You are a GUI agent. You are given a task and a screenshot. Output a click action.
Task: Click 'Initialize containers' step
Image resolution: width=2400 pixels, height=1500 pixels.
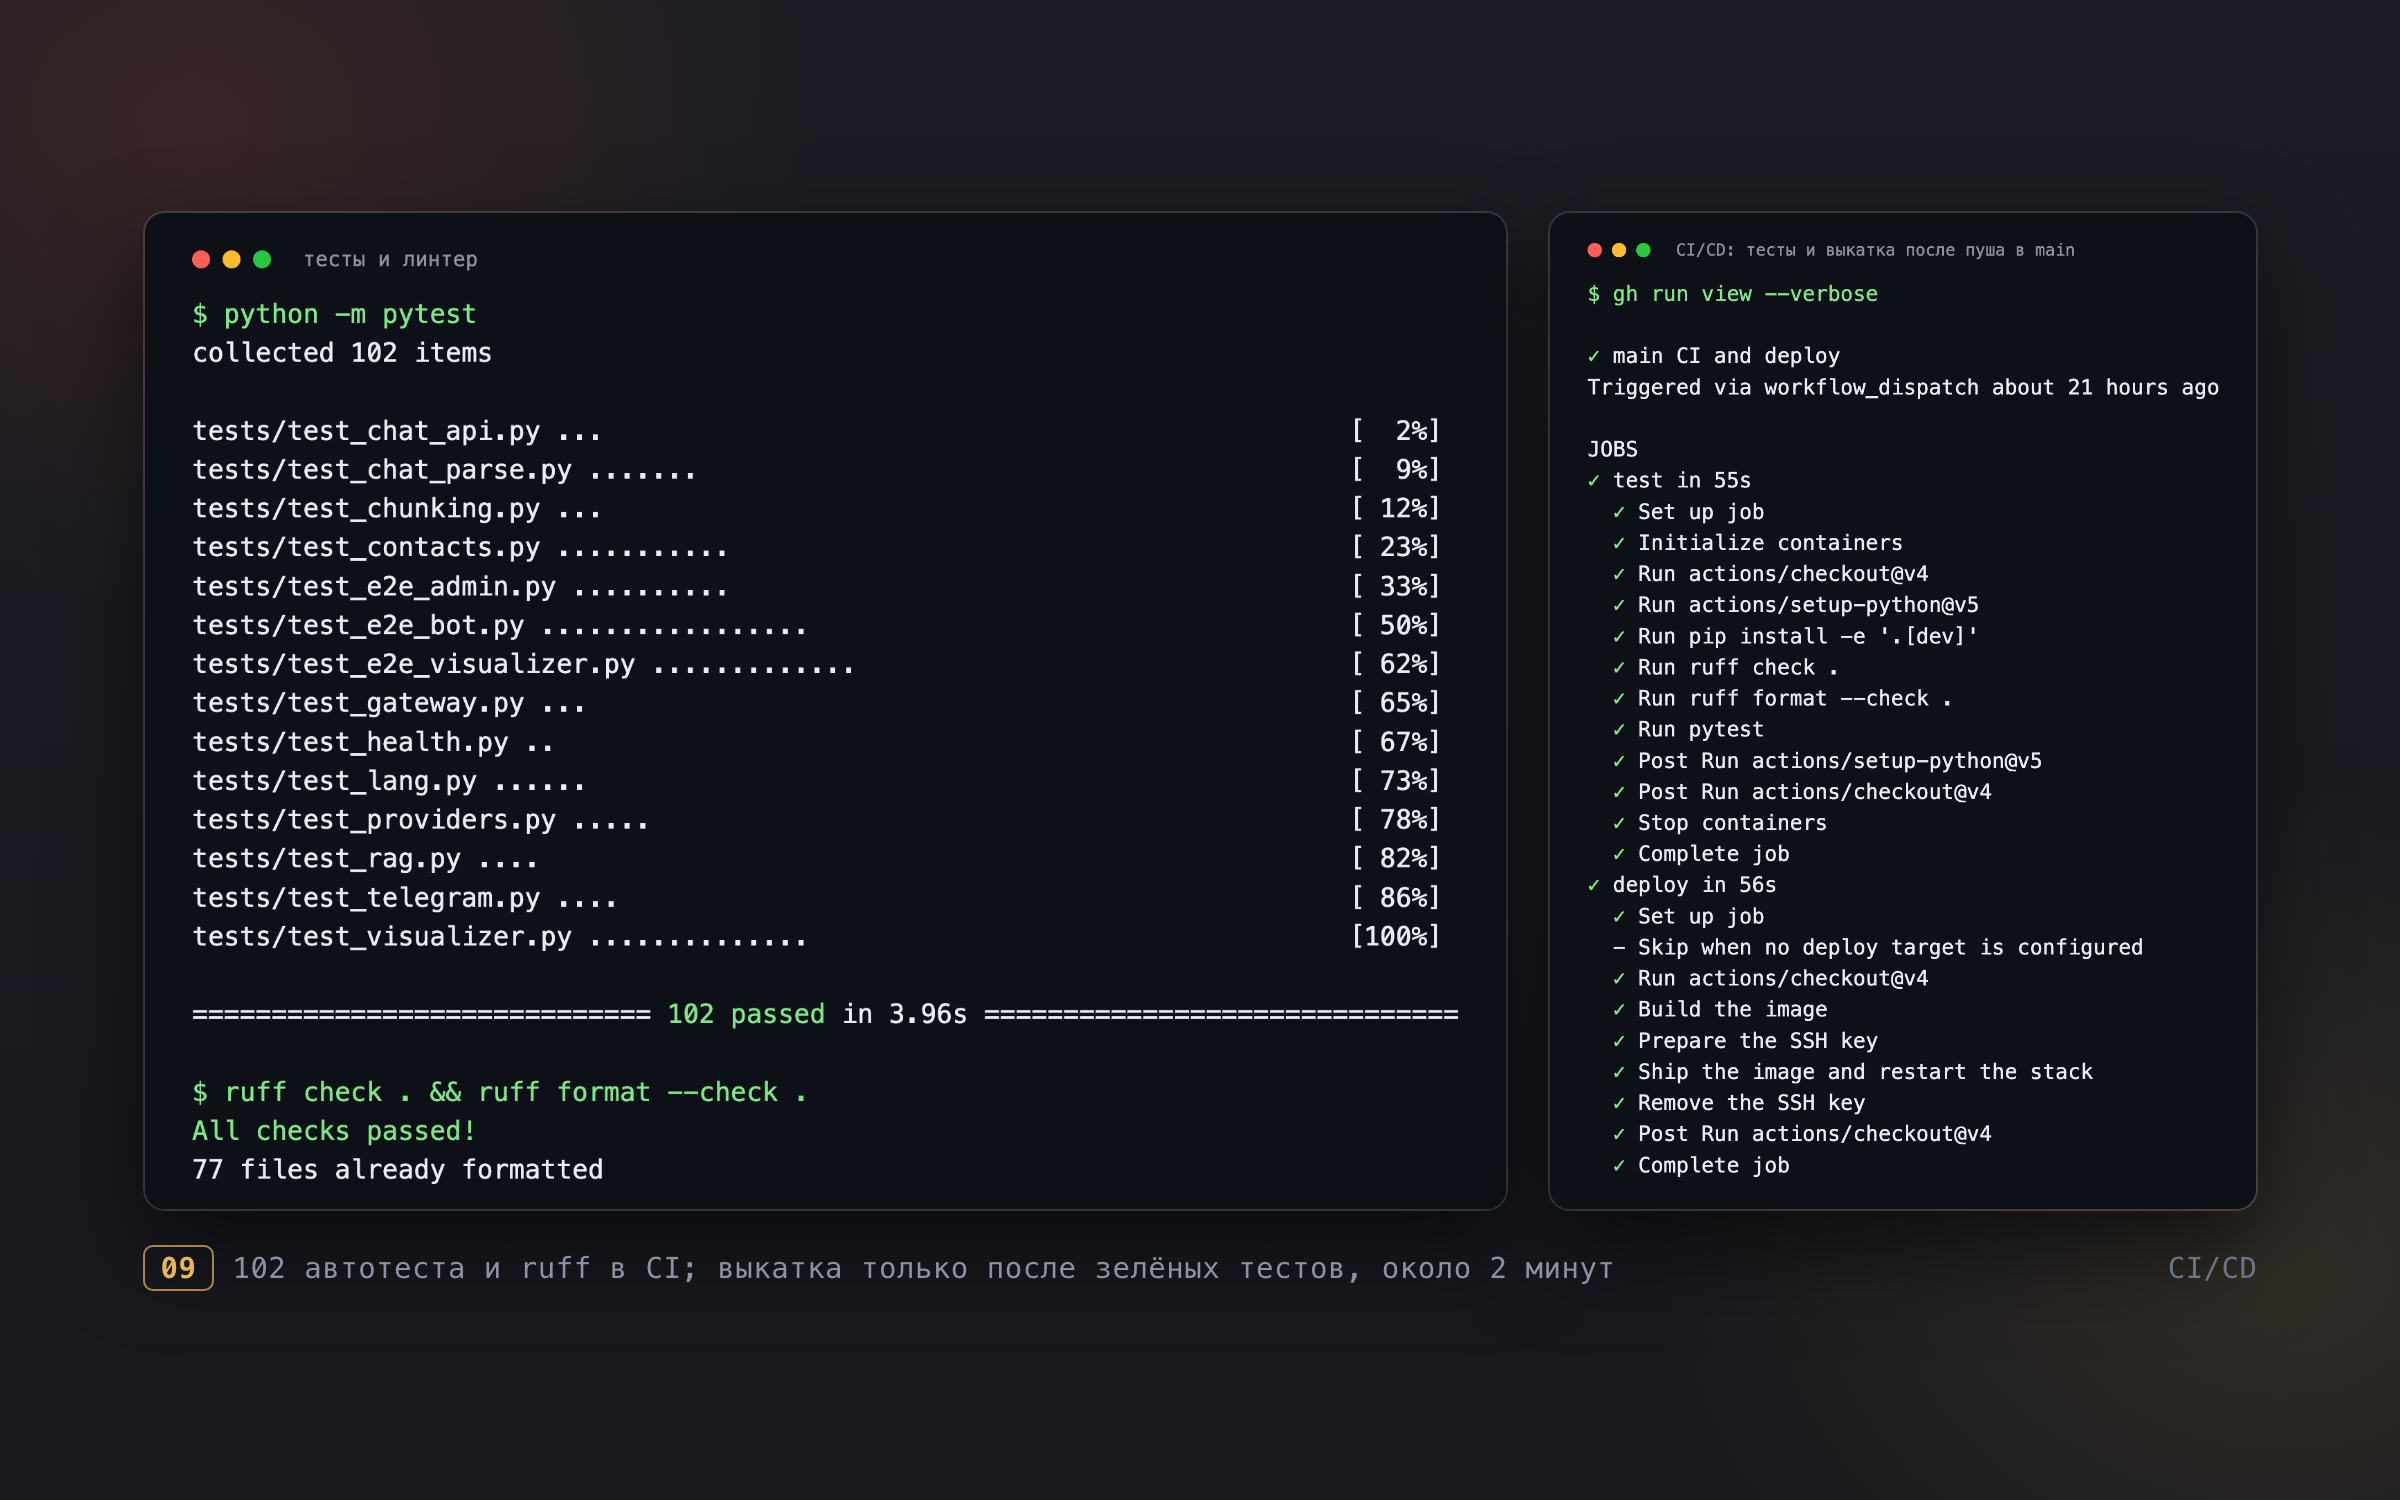tap(1757, 543)
